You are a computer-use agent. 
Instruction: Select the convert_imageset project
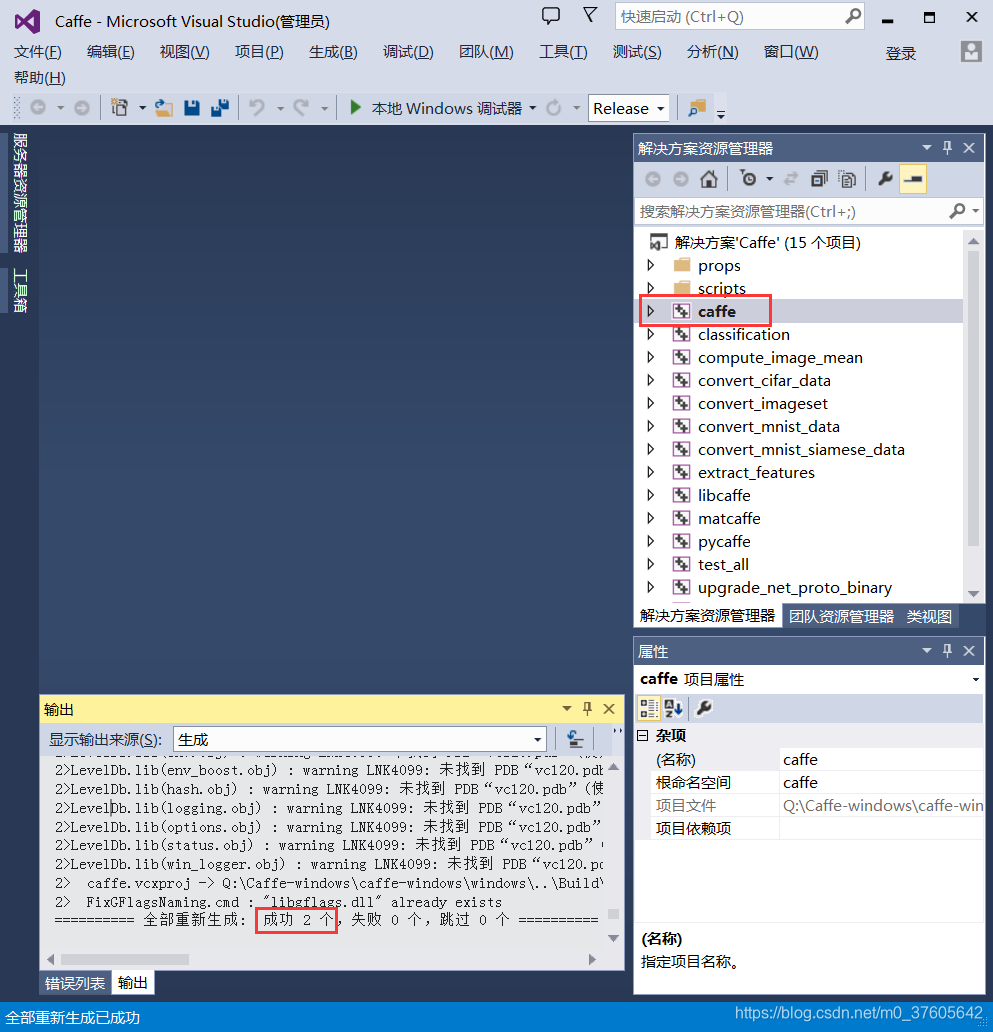(x=763, y=403)
